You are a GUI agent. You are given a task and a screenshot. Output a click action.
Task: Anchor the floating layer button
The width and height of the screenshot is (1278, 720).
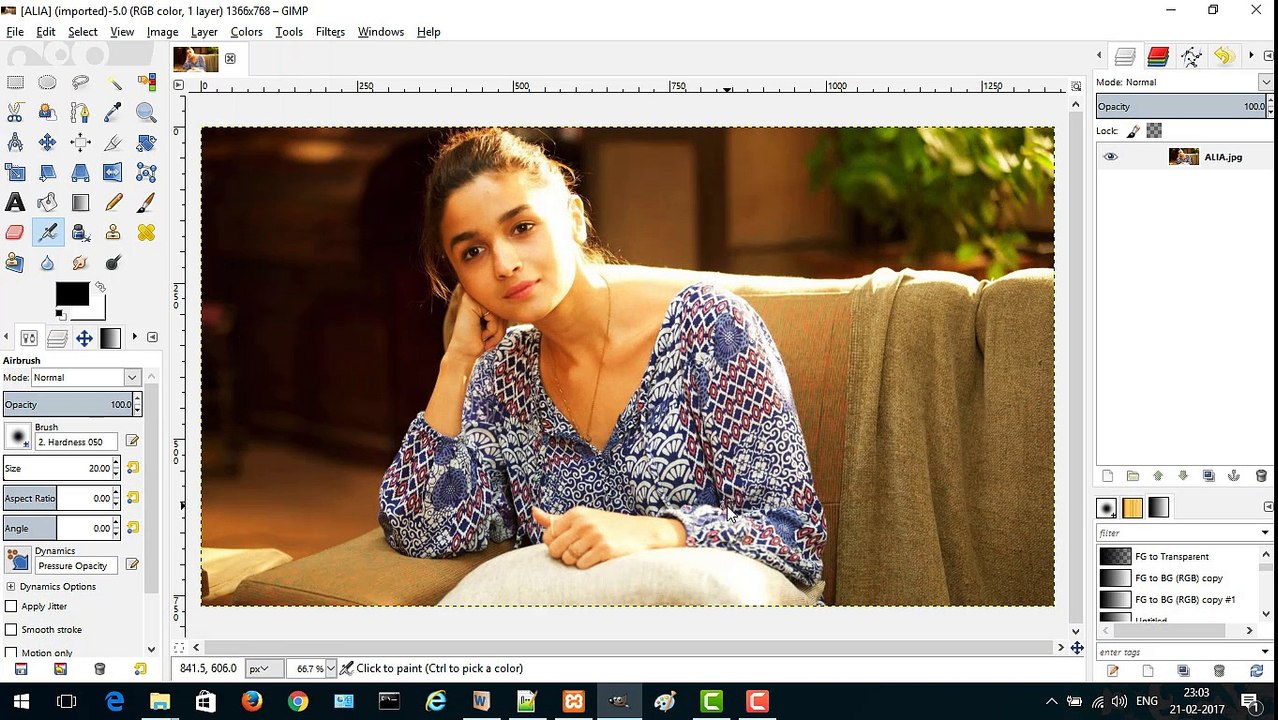(x=1234, y=476)
